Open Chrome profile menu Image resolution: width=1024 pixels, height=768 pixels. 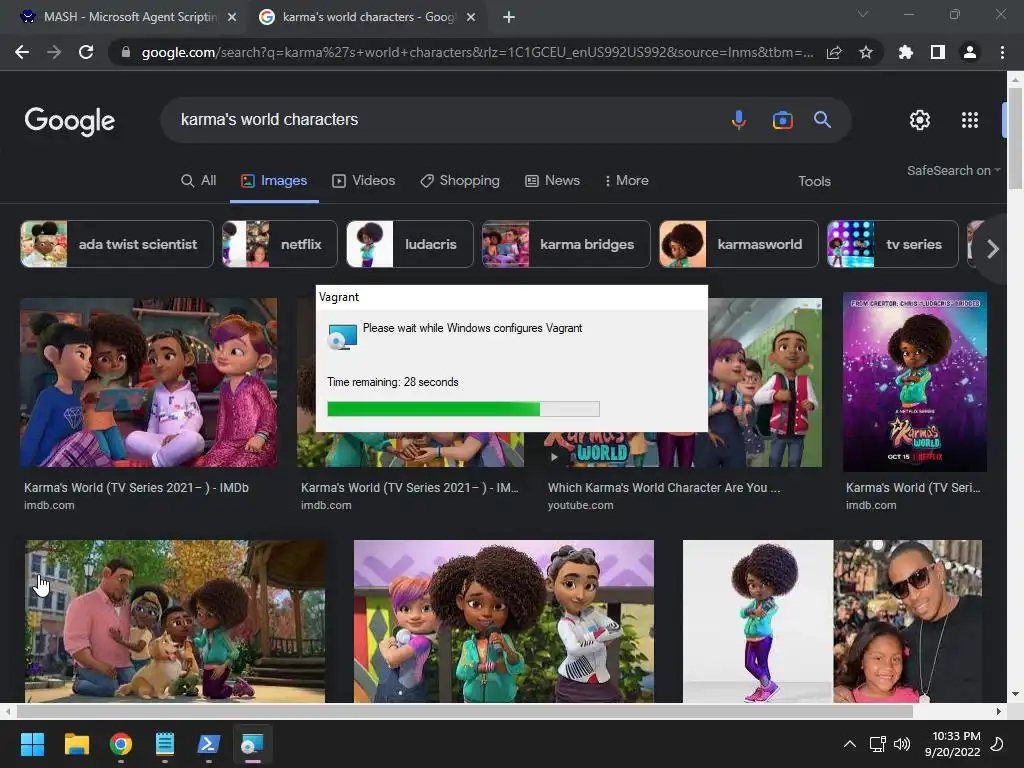[x=970, y=52]
